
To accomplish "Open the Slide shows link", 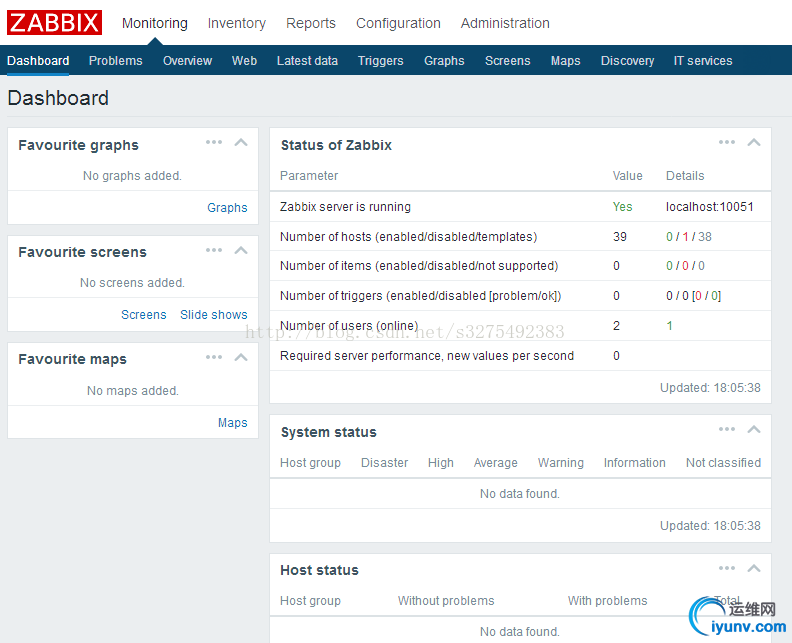I will click(x=214, y=315).
